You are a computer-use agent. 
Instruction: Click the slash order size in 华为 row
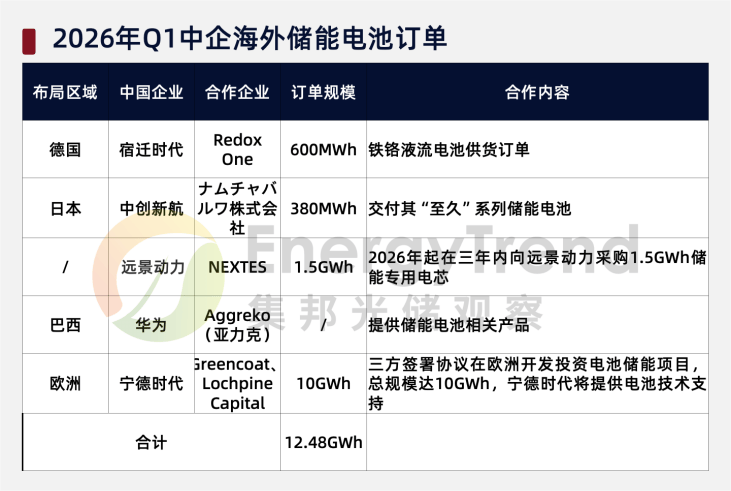click(x=324, y=325)
